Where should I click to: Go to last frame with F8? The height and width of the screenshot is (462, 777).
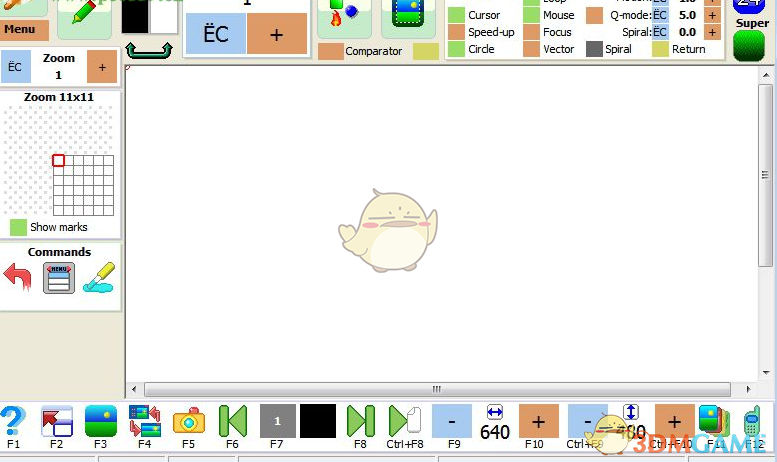tap(361, 421)
